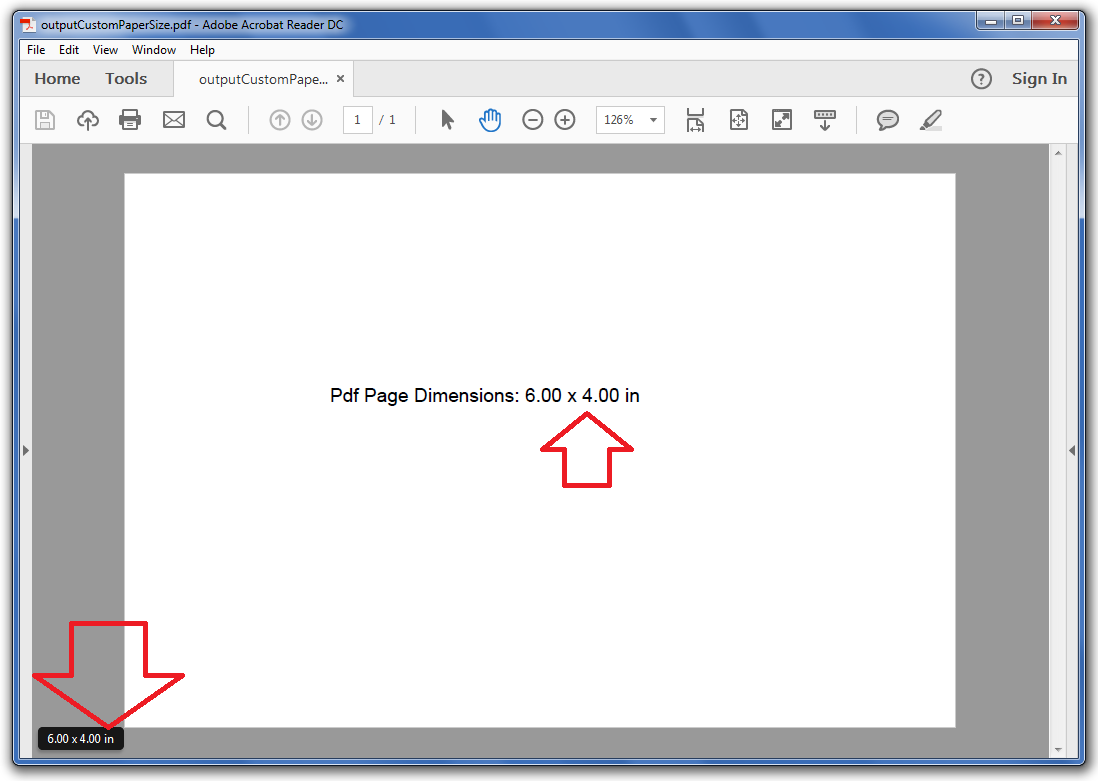This screenshot has height=781, width=1098.
Task: Print the PDF document
Action: 129,119
